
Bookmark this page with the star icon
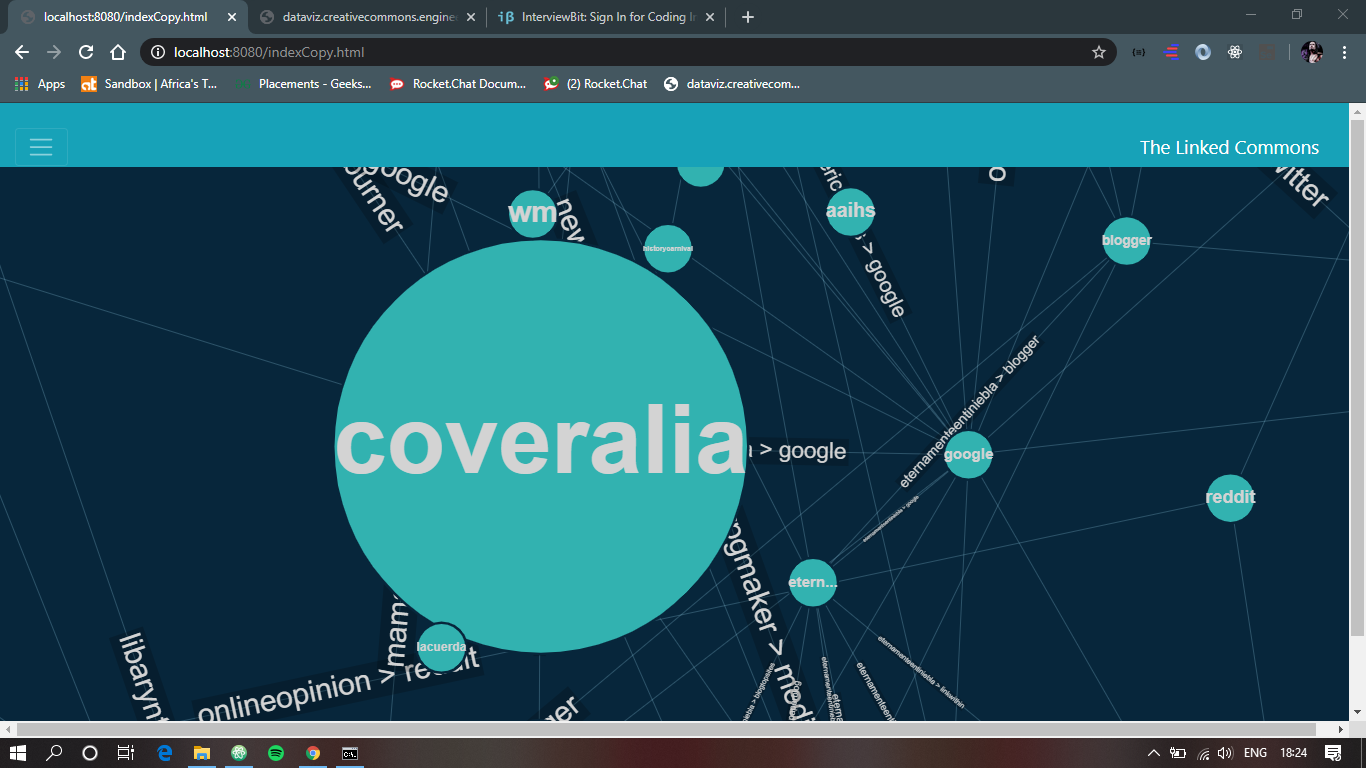coord(1099,52)
